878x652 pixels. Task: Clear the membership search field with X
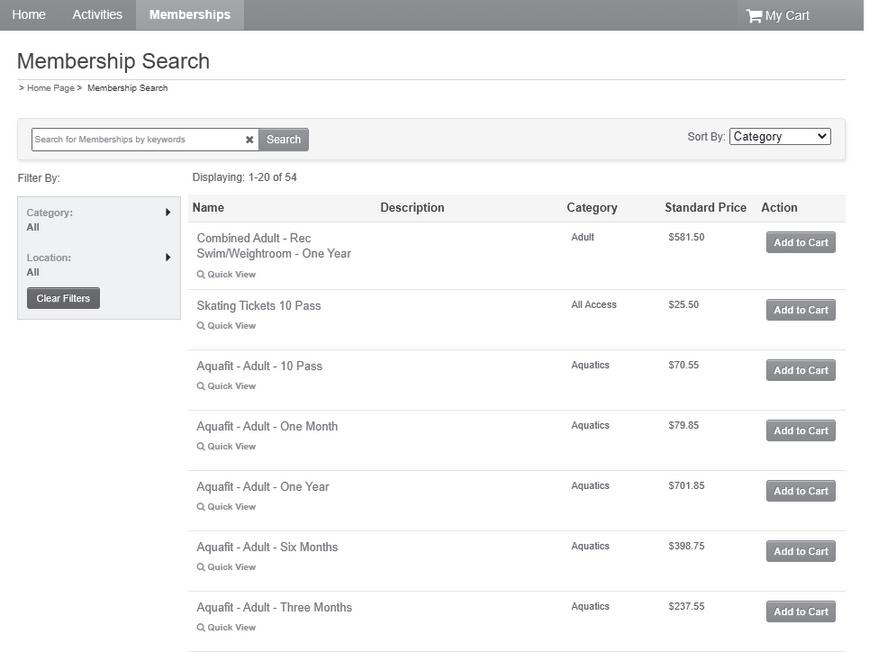point(249,140)
